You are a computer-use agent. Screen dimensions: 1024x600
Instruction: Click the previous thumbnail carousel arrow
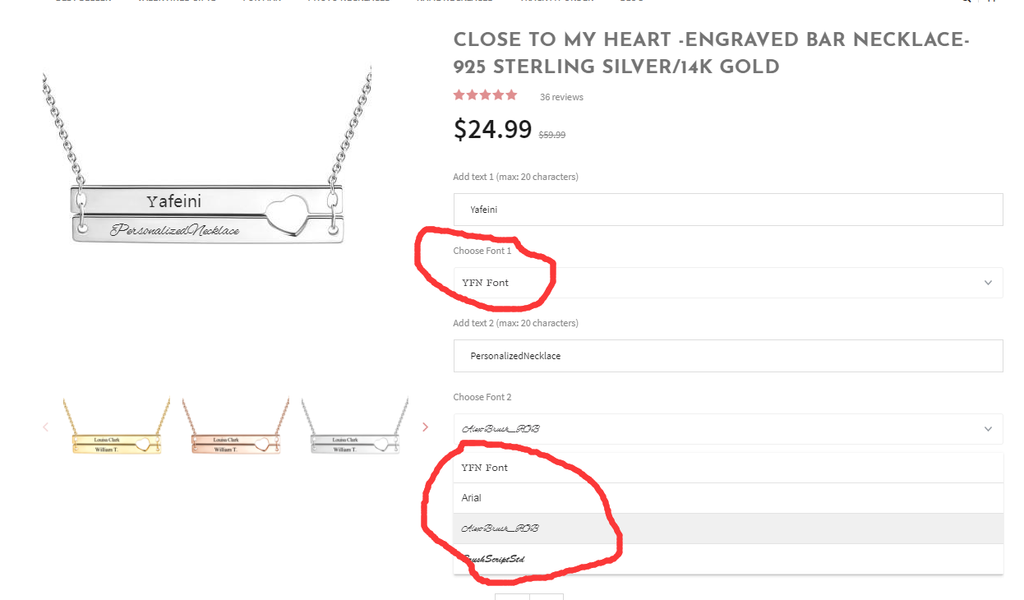tap(45, 427)
